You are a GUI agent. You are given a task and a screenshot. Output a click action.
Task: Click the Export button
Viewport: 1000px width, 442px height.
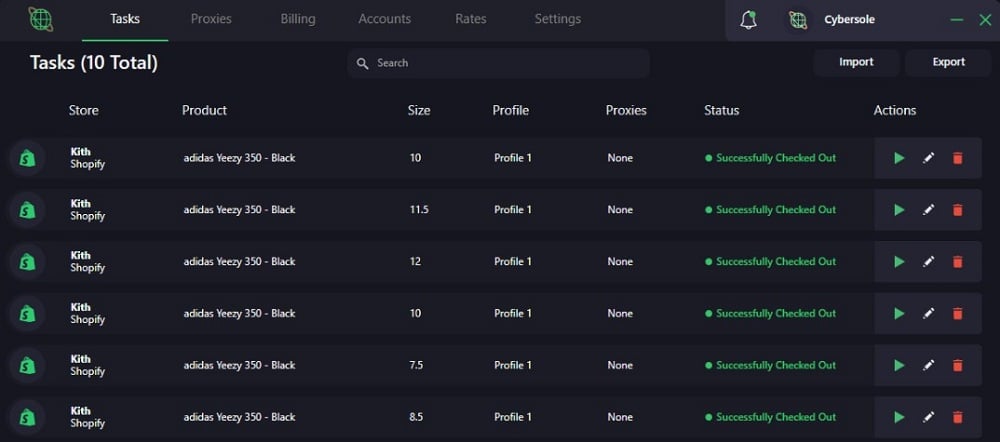point(948,63)
